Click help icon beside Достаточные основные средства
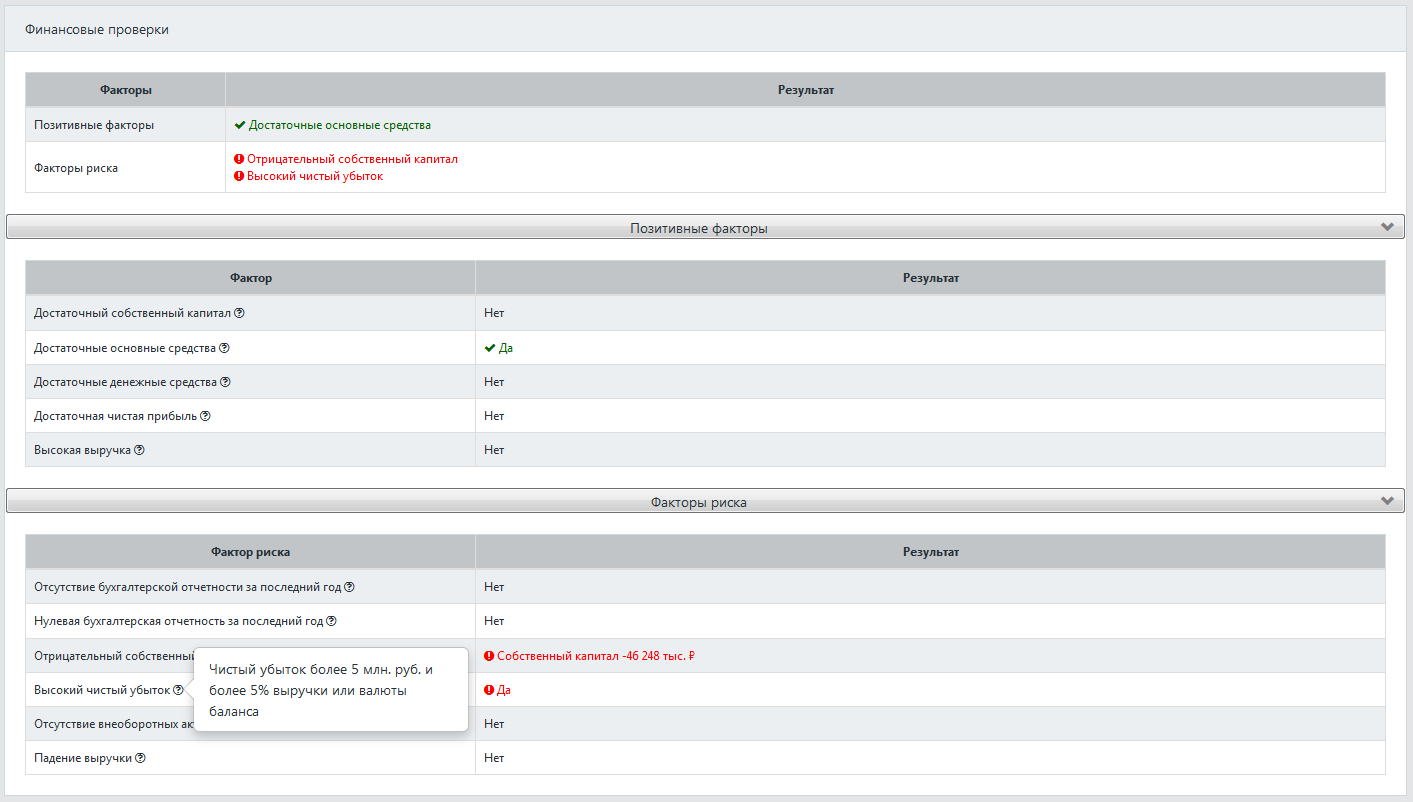Image resolution: width=1413 pixels, height=802 pixels. pyautogui.click(x=224, y=348)
